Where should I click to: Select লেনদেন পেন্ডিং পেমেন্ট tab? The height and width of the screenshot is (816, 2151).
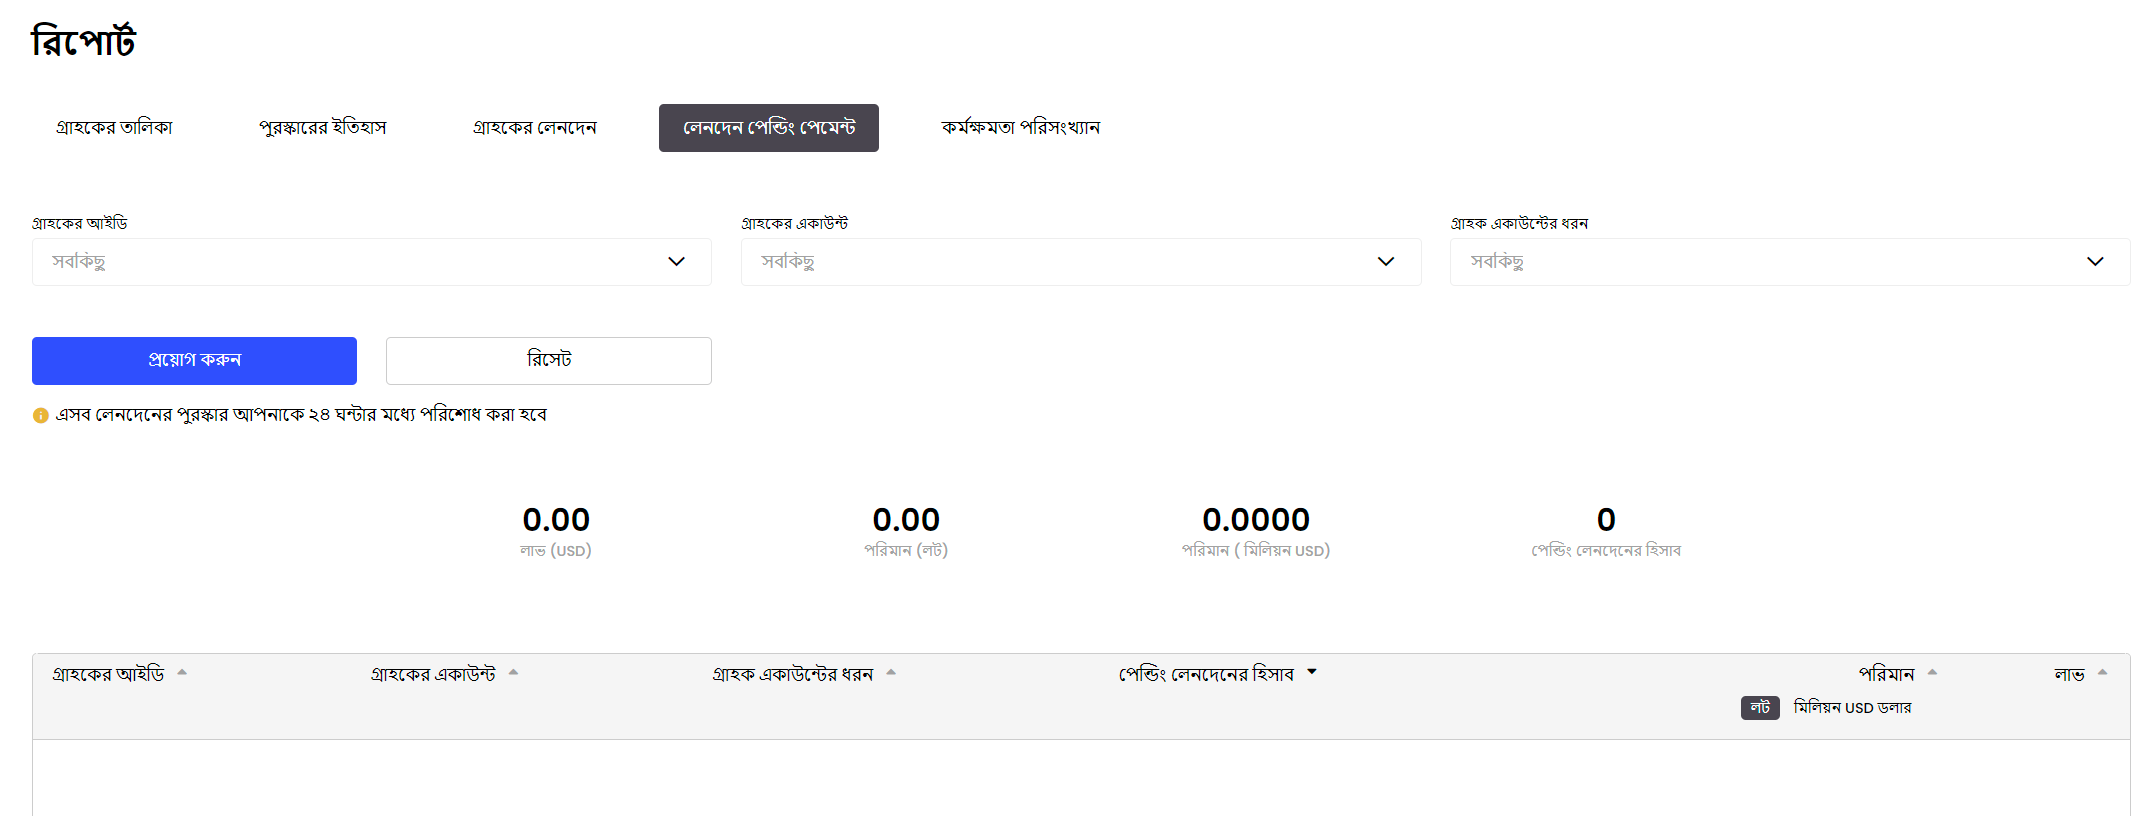(769, 128)
